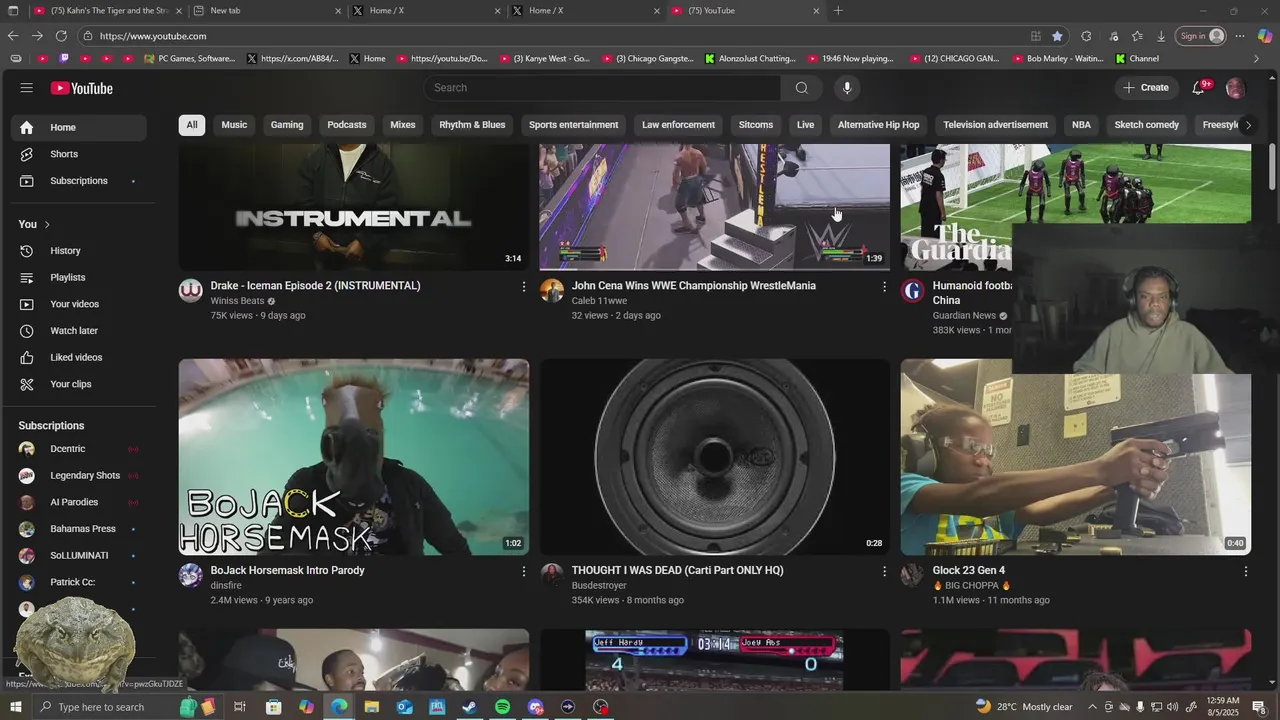1280x720 pixels.
Task: Select the Law enforcement chip
Action: 678,125
